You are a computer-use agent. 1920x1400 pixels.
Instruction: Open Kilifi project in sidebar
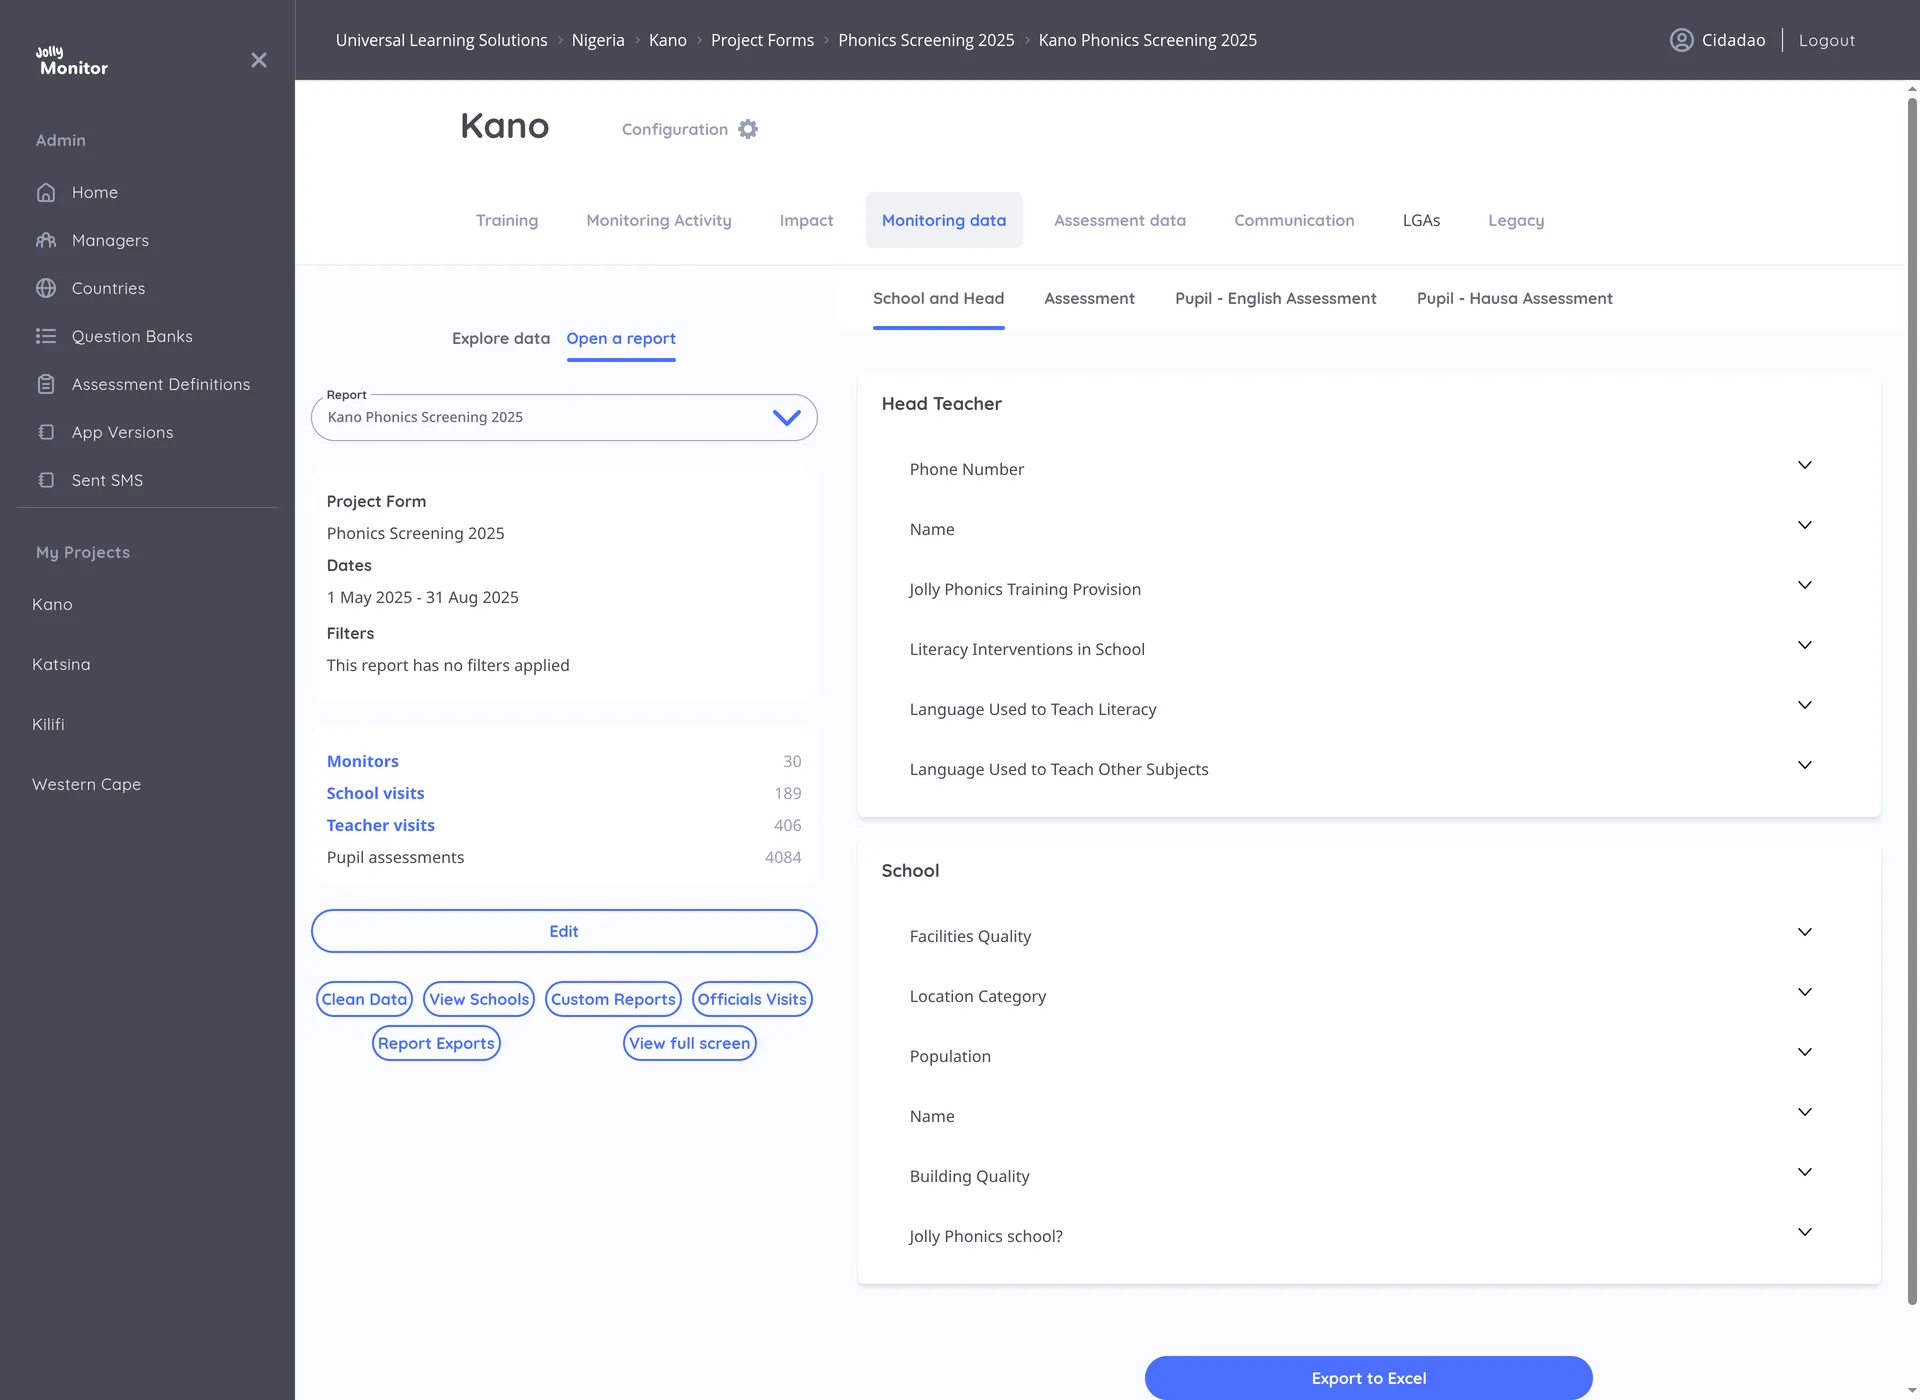pyautogui.click(x=48, y=724)
